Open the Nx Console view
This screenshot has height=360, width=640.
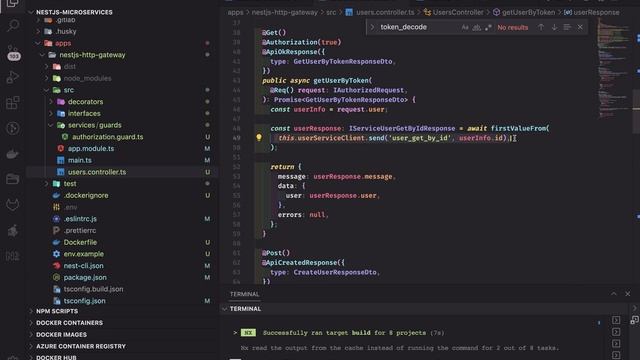coord(13,256)
